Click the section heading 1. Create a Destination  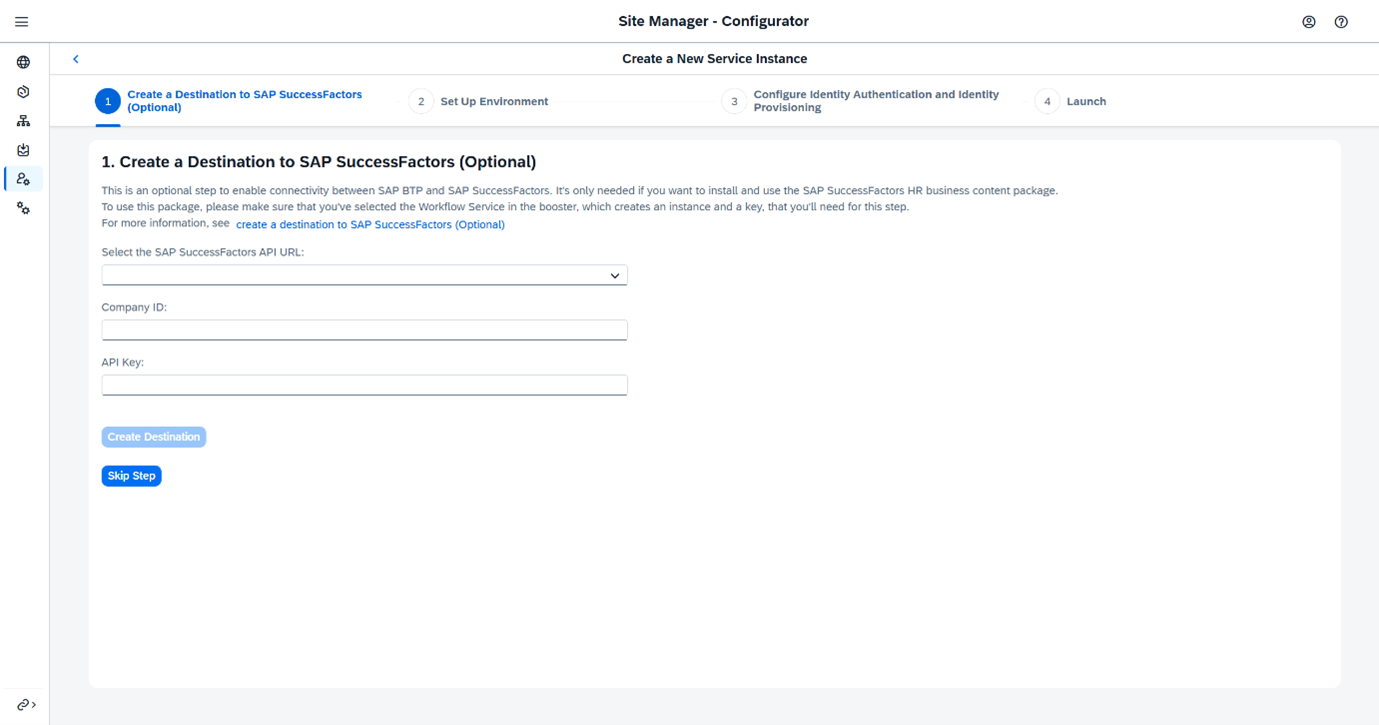[319, 162]
